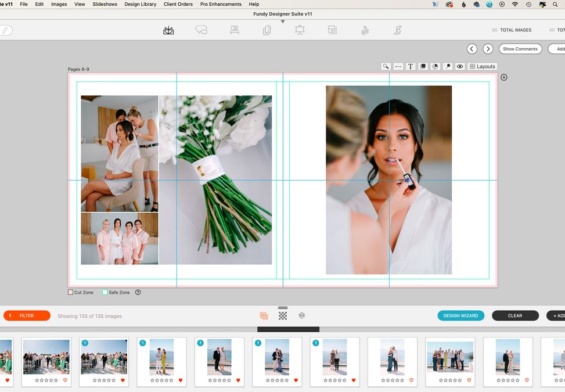The image size is (565, 392).
Task: Select the bouquet photo on the left page
Action: pyautogui.click(x=215, y=180)
